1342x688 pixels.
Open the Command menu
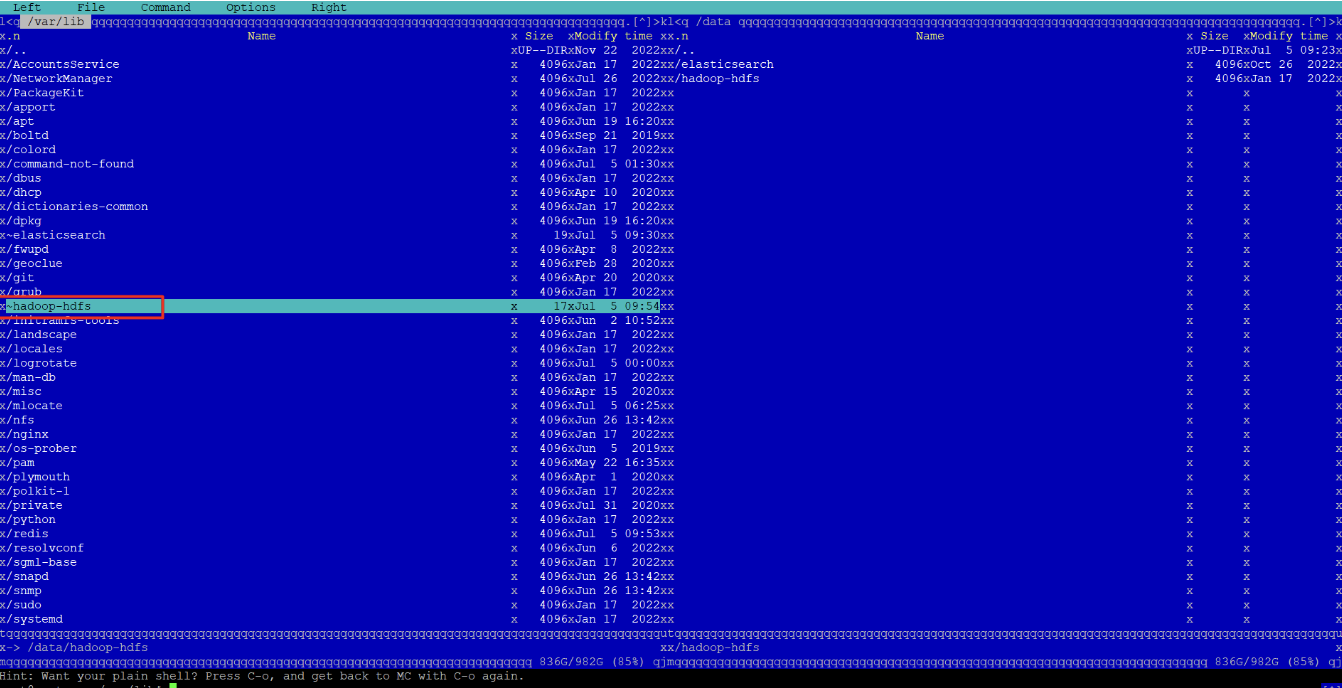166,7
